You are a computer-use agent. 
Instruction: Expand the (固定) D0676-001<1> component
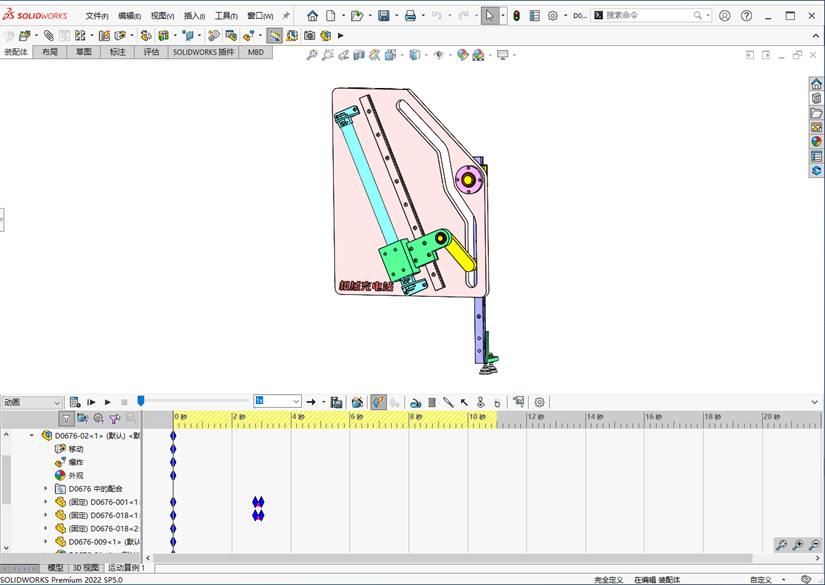(46, 502)
